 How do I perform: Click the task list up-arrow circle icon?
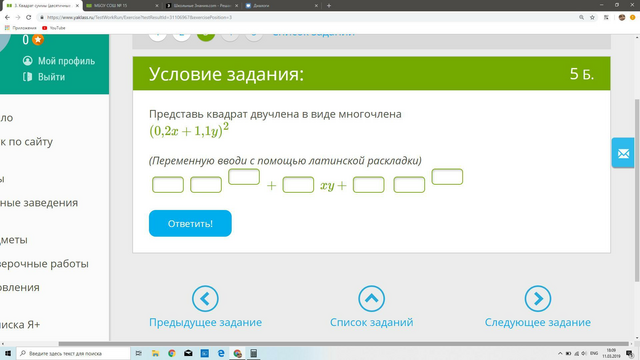371,299
